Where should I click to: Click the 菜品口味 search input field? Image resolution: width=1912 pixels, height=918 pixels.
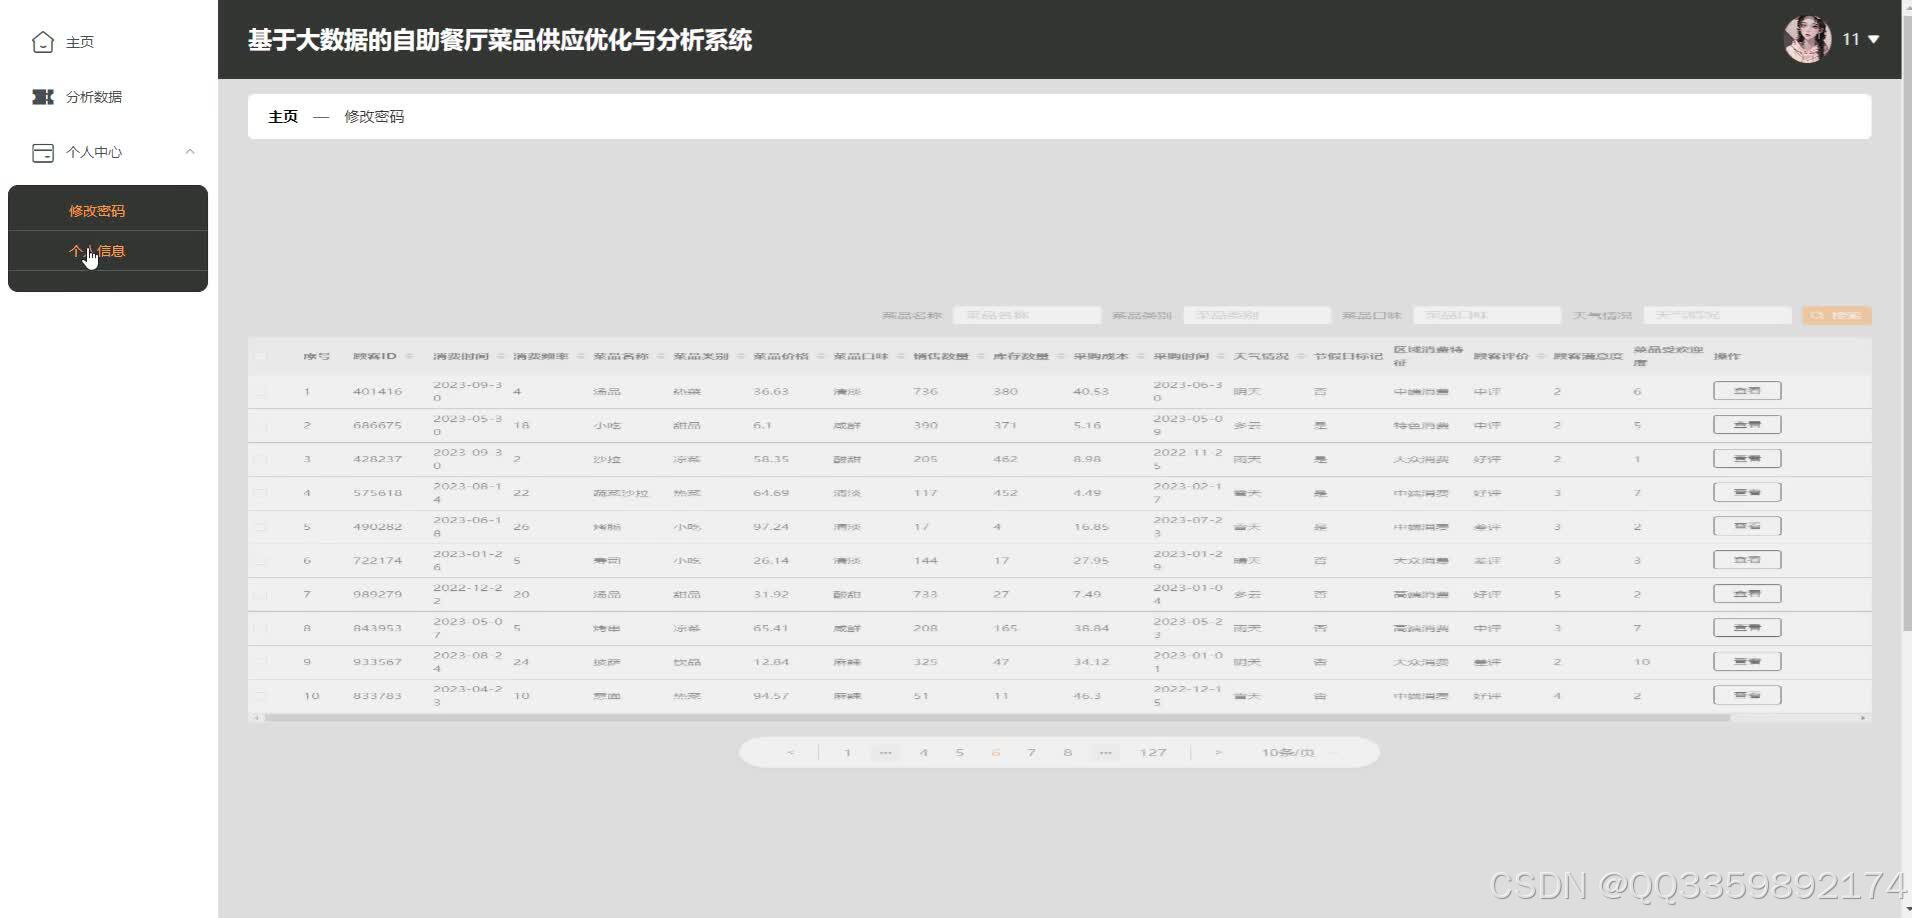(x=1487, y=315)
